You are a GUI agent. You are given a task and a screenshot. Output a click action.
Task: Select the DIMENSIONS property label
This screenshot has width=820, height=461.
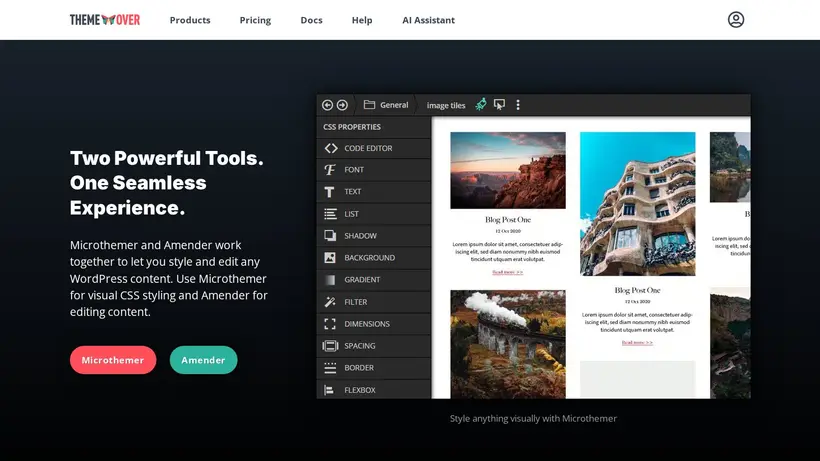click(367, 324)
